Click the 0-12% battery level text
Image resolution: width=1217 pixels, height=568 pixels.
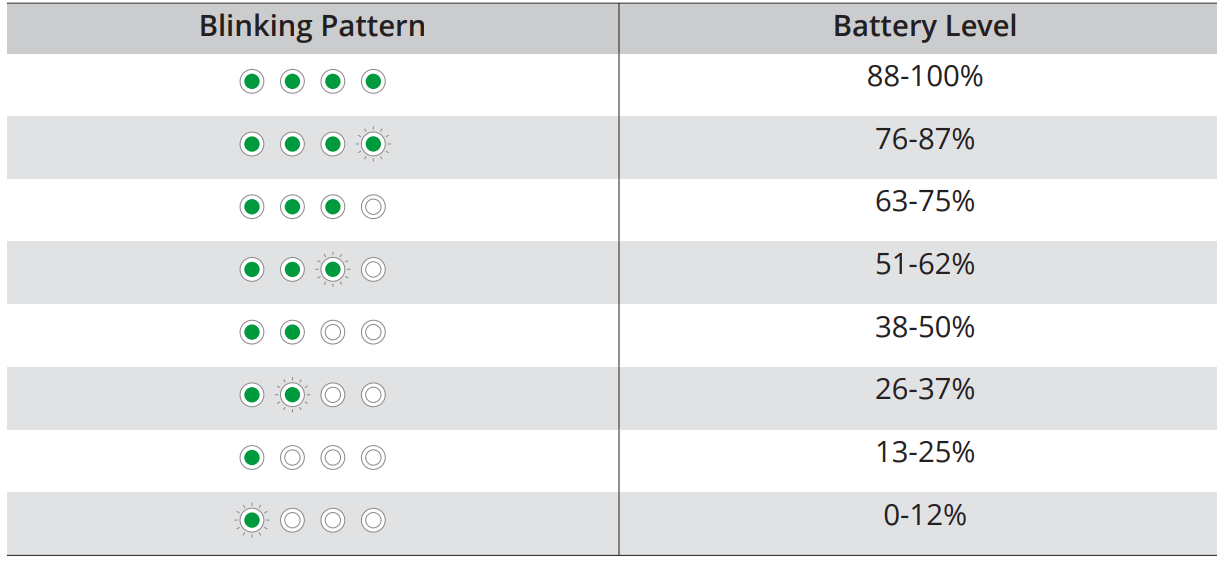click(x=924, y=515)
